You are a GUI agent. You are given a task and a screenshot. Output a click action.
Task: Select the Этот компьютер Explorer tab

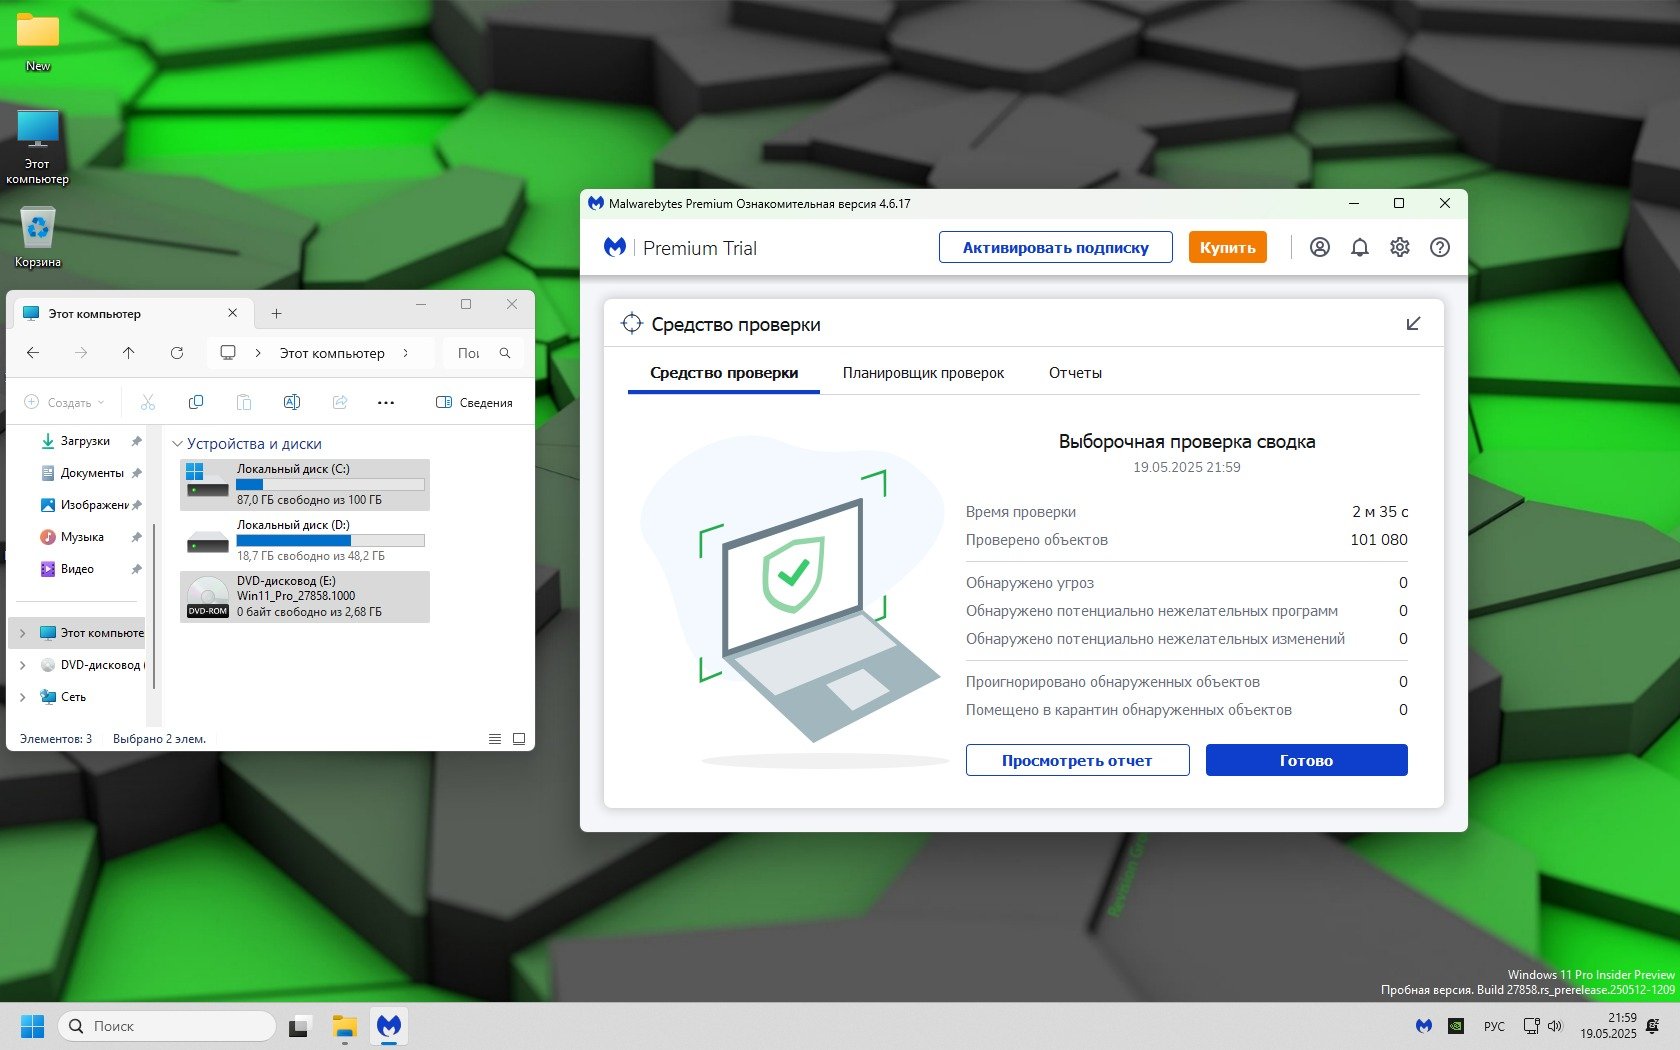pos(130,314)
